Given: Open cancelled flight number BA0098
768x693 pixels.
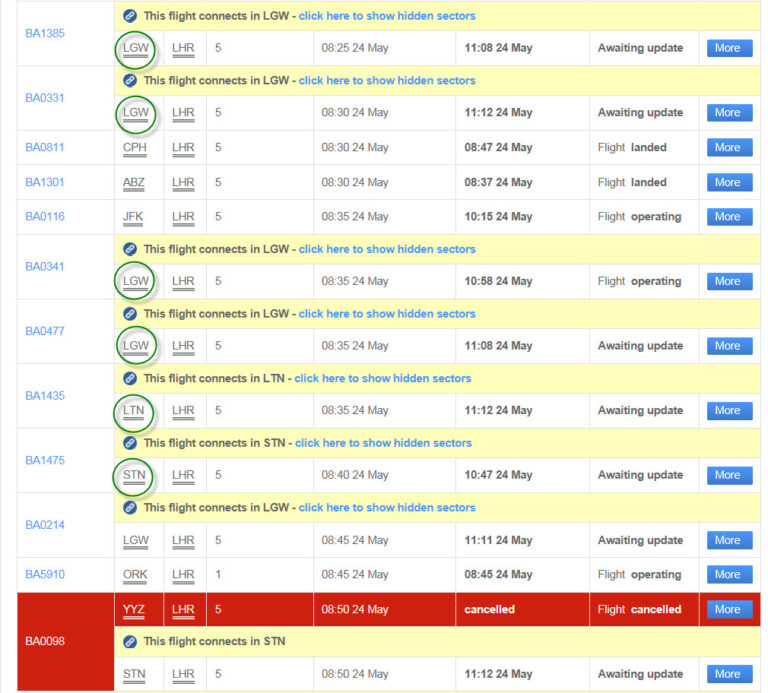Looking at the screenshot, I should tap(45, 641).
